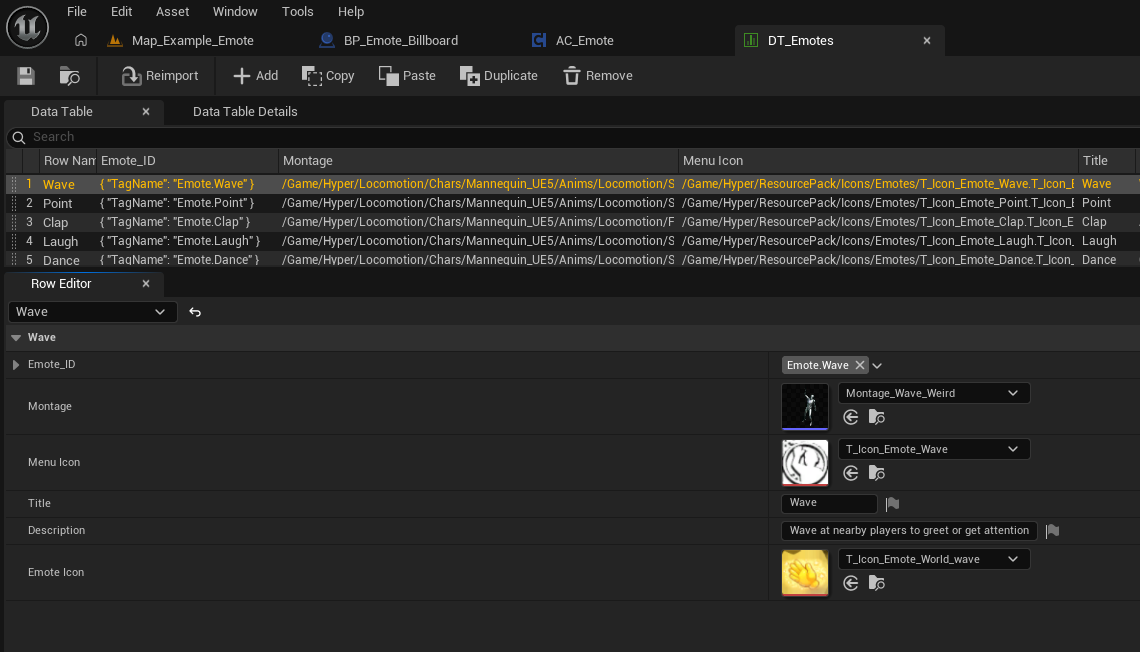
Task: Click the Browse to asset icon in toolbar
Action: point(69,76)
